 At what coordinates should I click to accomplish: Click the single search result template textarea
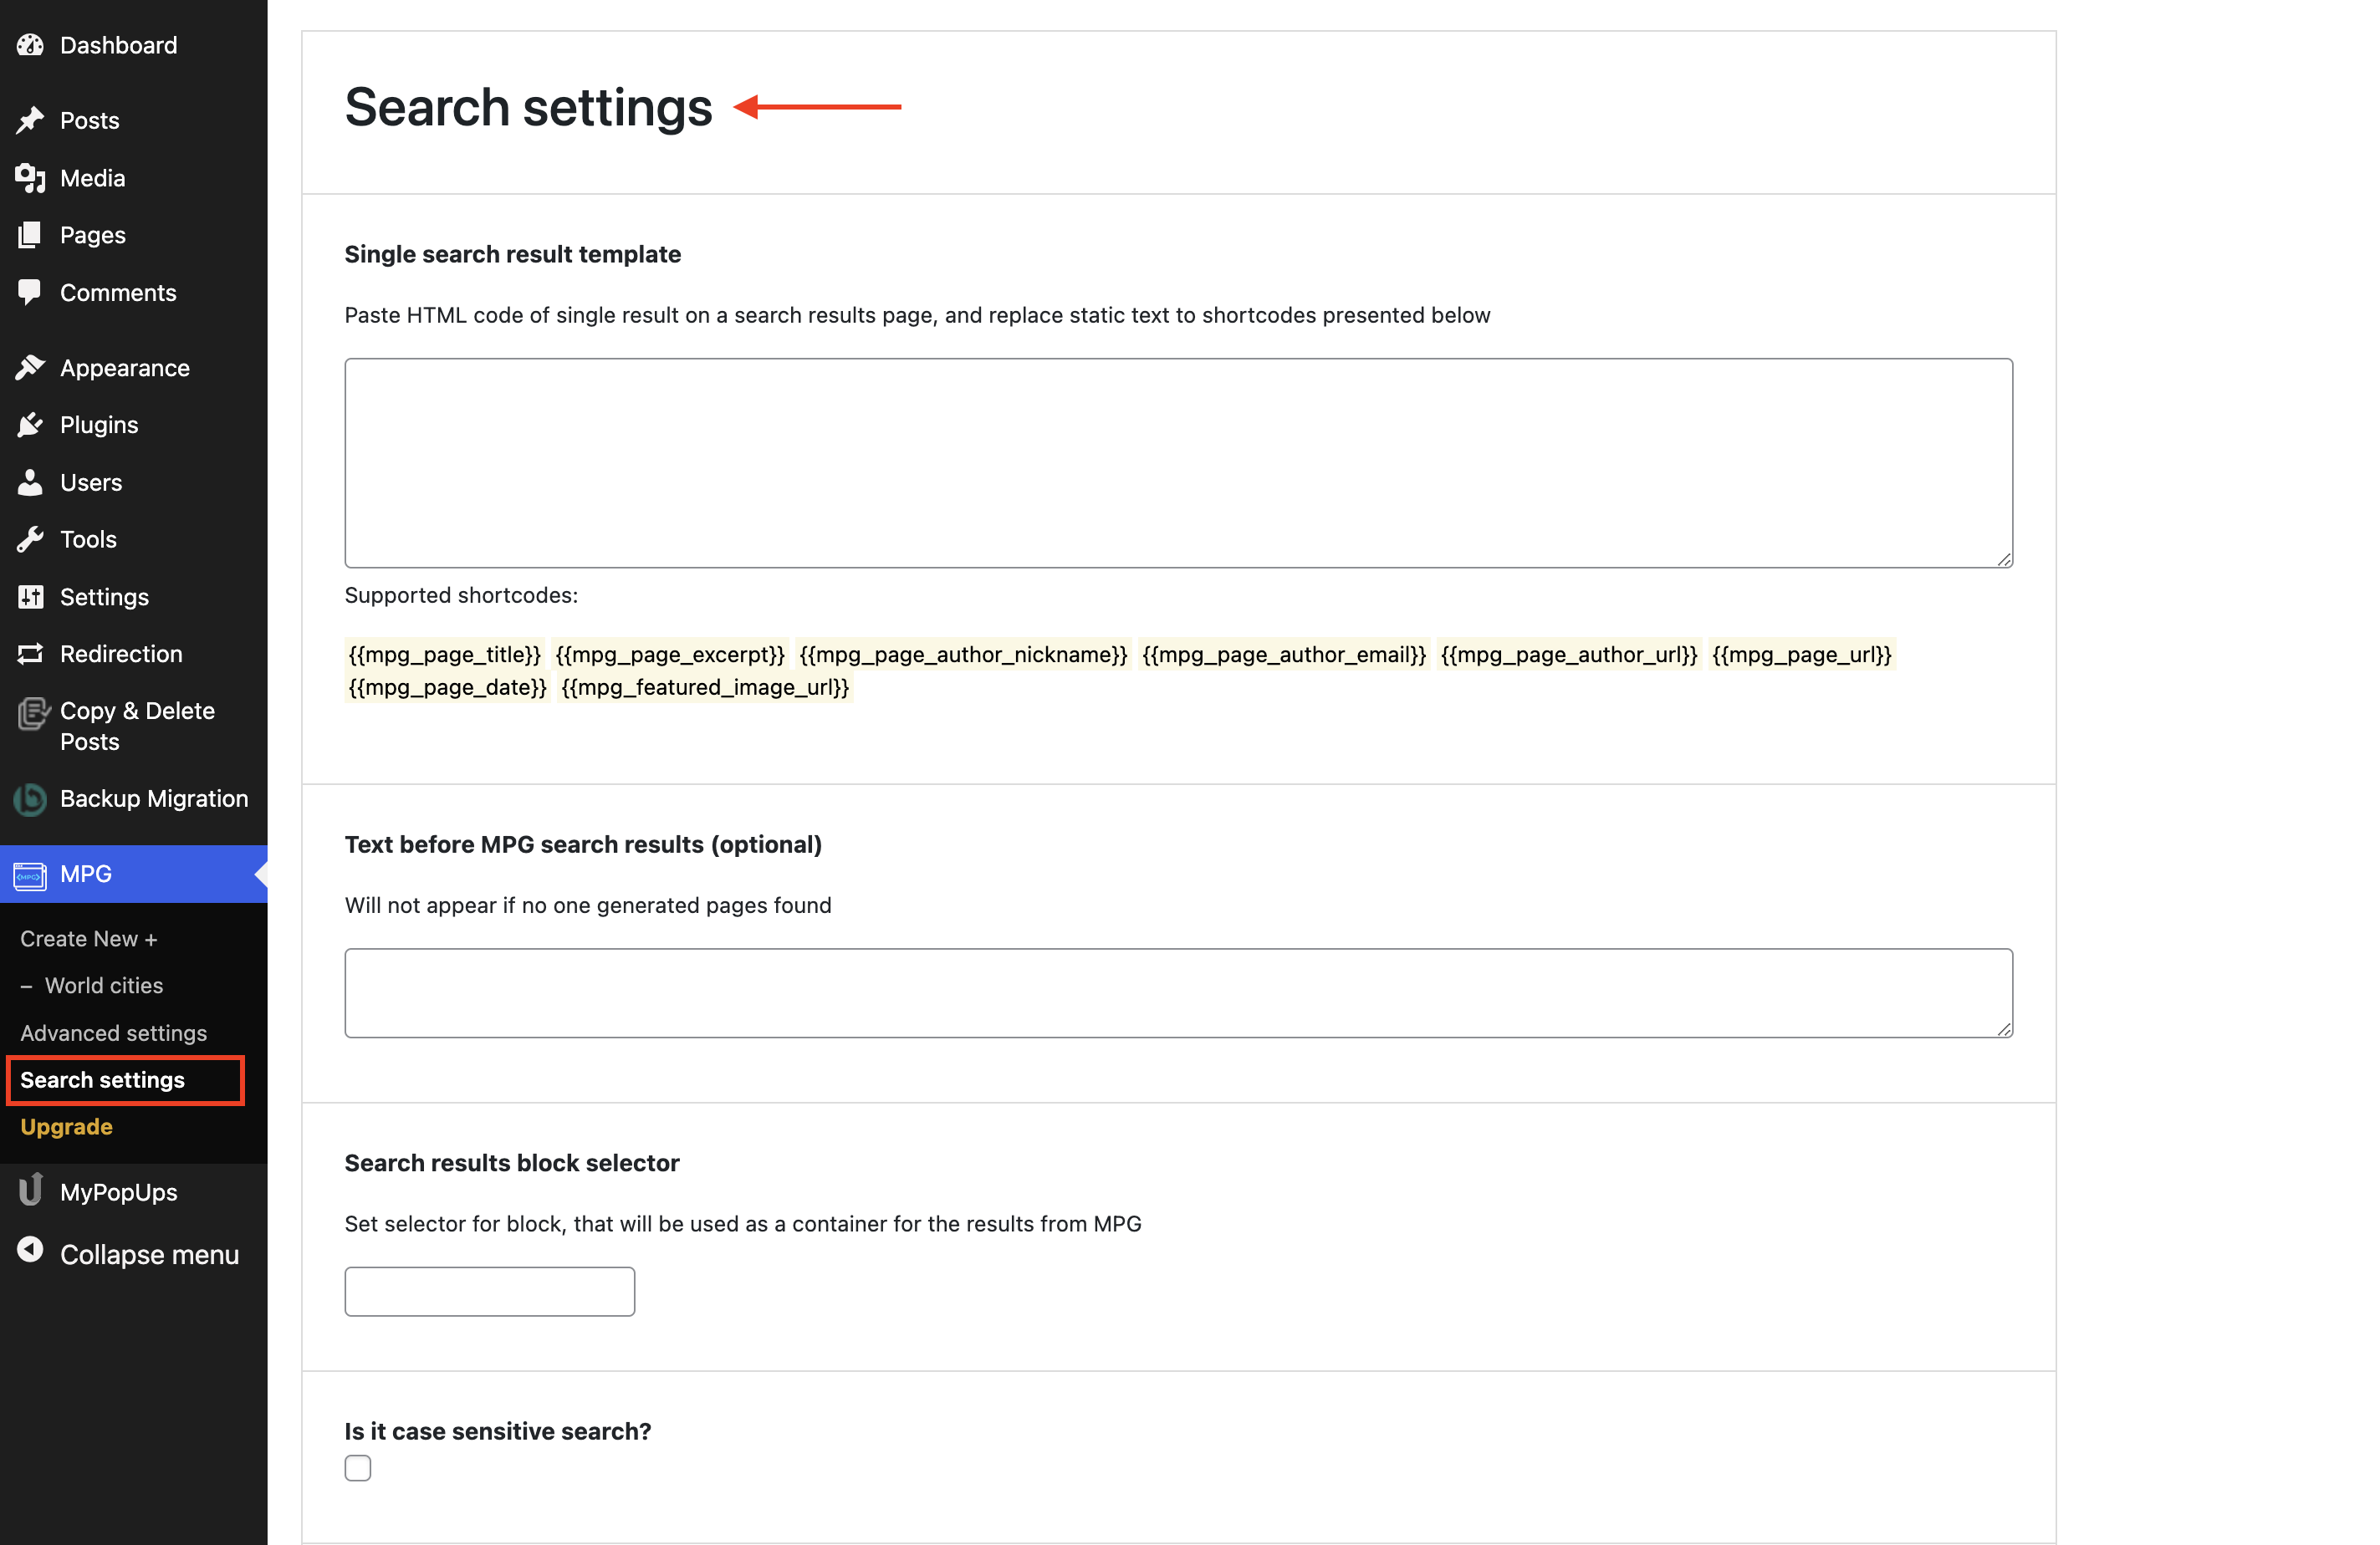click(x=1178, y=463)
